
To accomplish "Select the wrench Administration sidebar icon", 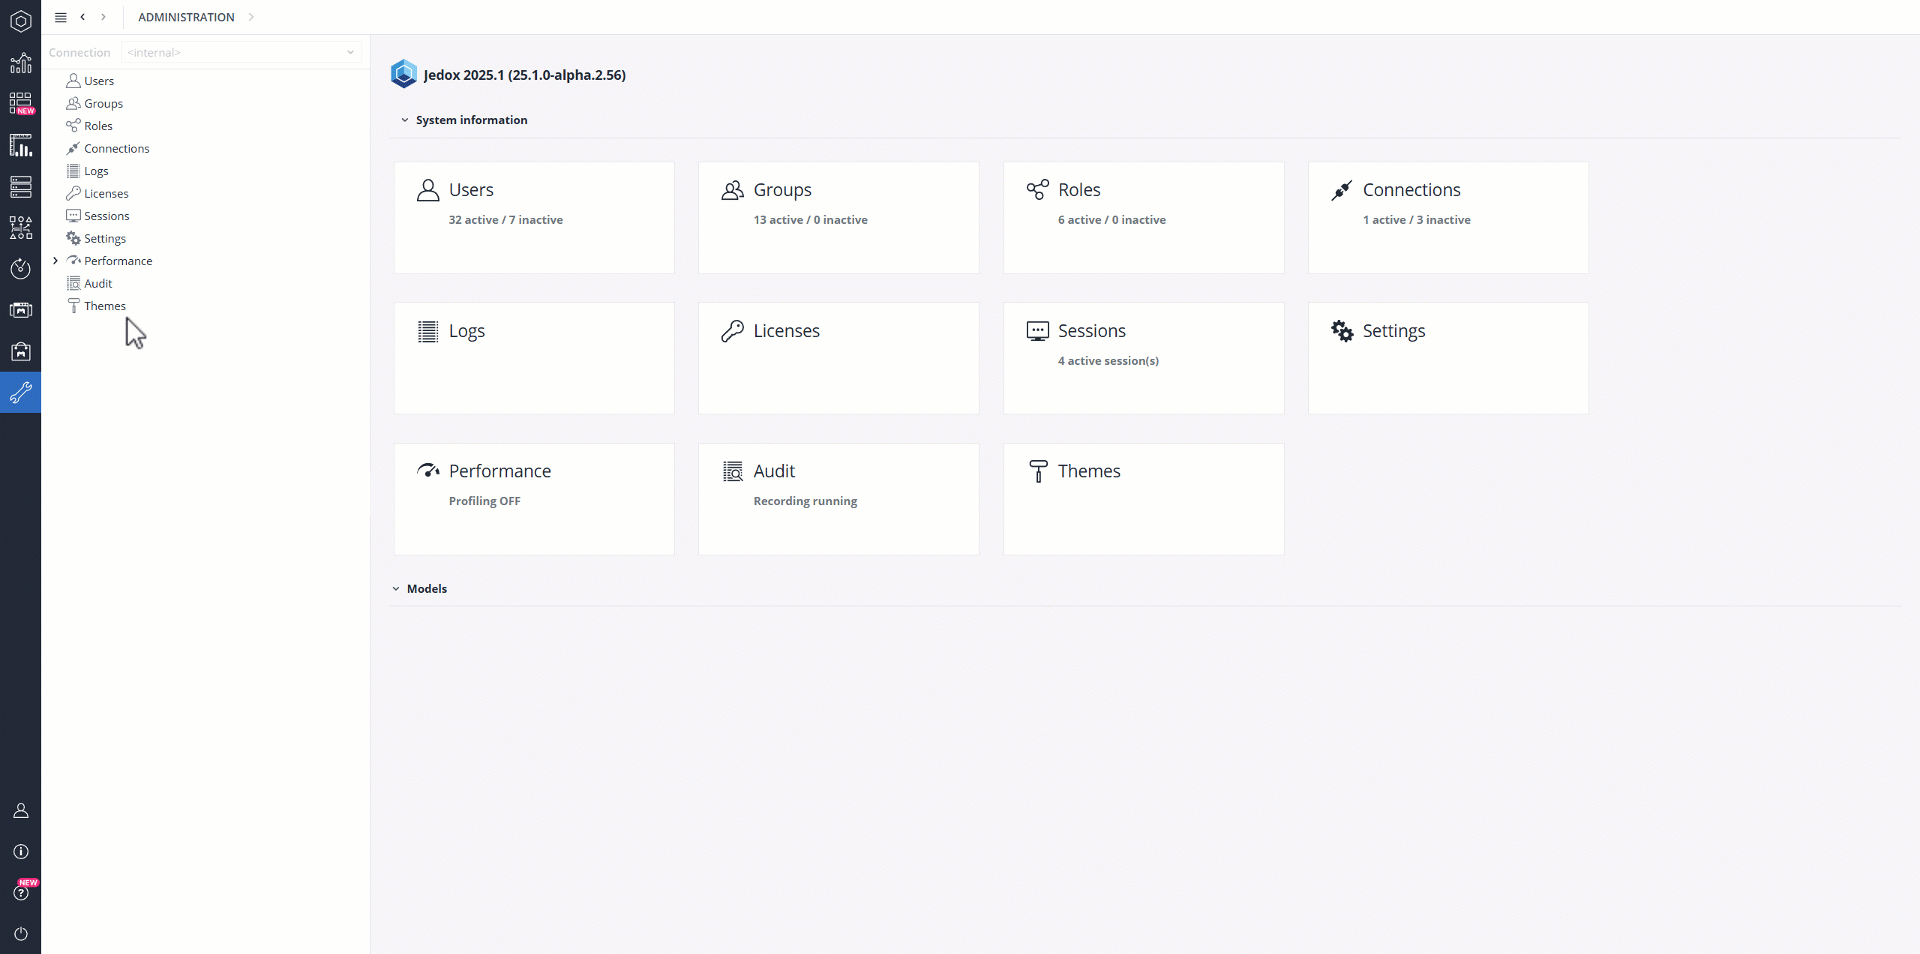I will [20, 392].
